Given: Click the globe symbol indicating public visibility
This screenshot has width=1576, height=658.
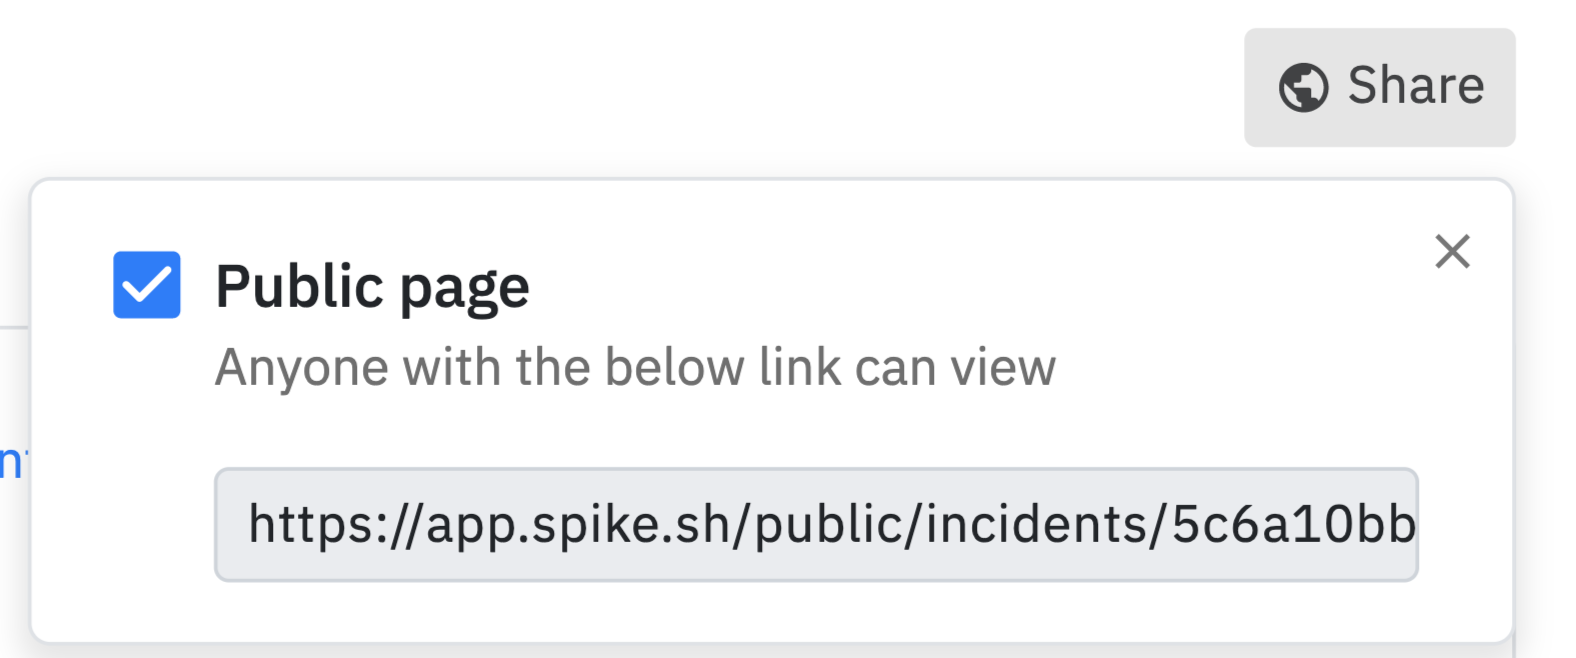Looking at the screenshot, I should 1303,87.
